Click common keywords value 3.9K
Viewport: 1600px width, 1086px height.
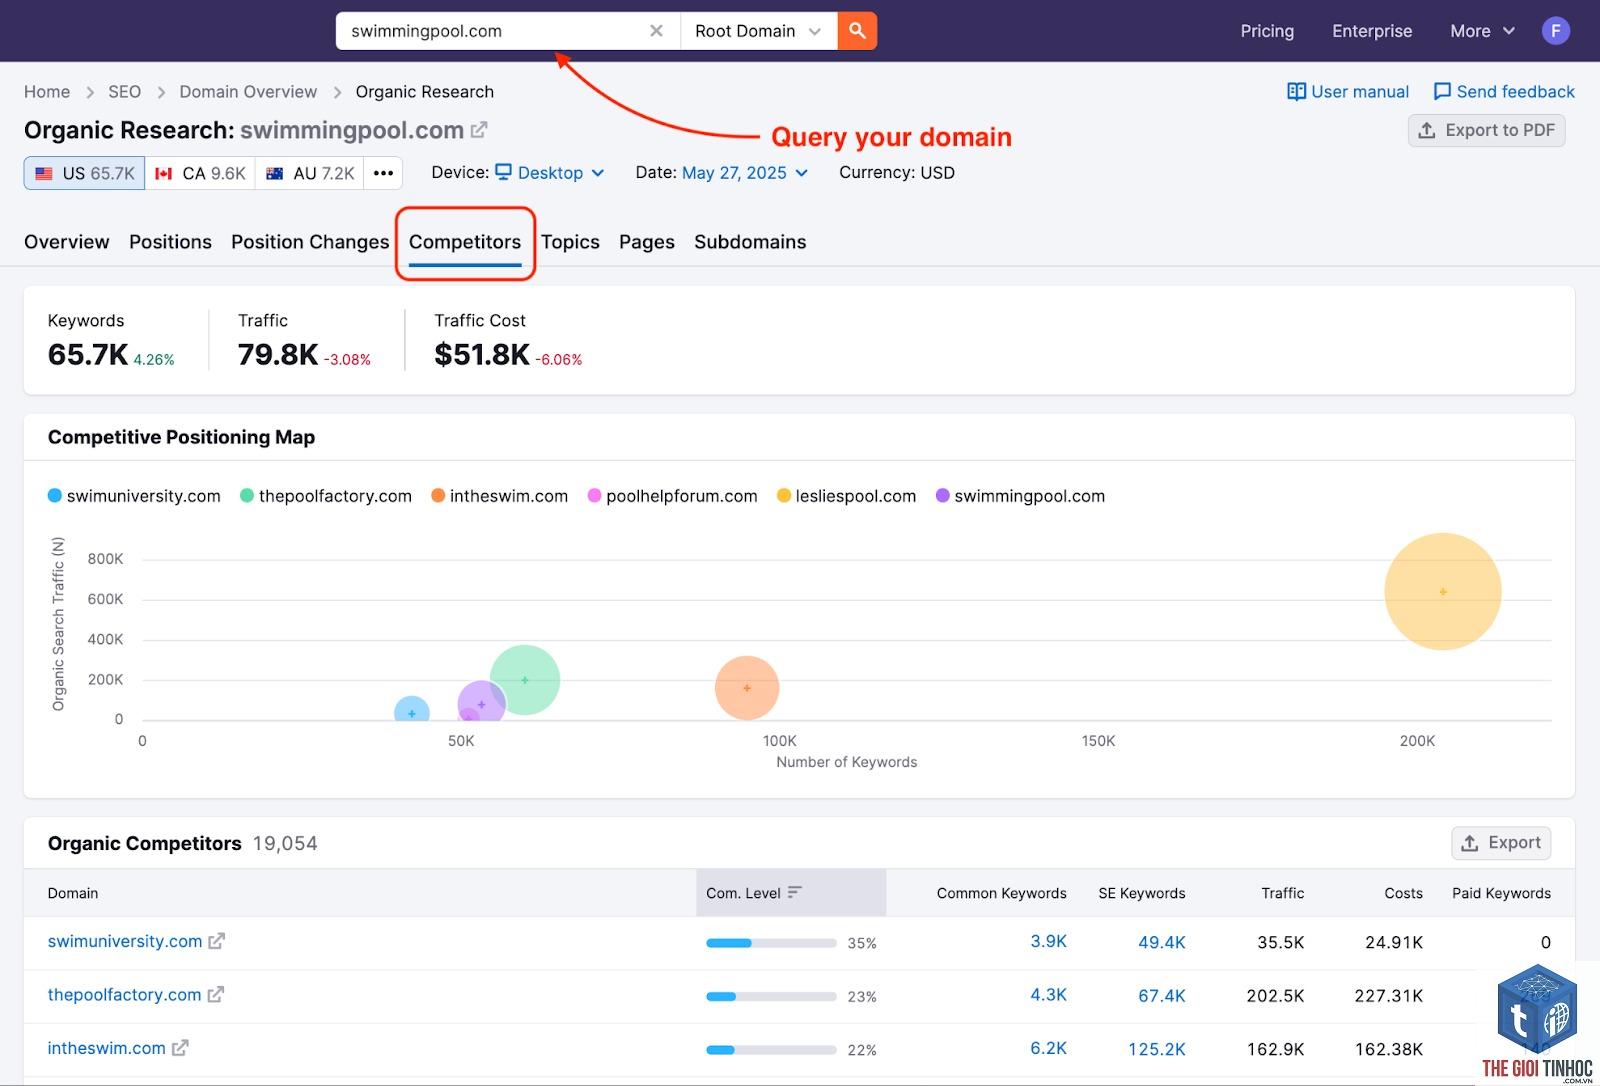(x=1048, y=942)
